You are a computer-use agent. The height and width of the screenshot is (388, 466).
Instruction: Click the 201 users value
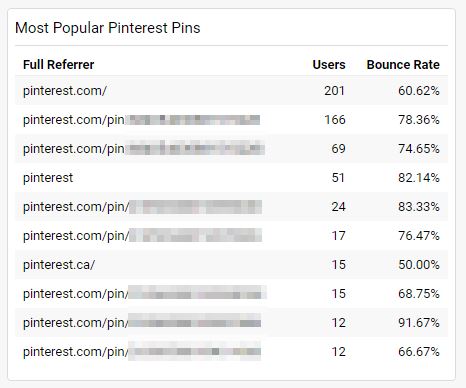click(334, 91)
